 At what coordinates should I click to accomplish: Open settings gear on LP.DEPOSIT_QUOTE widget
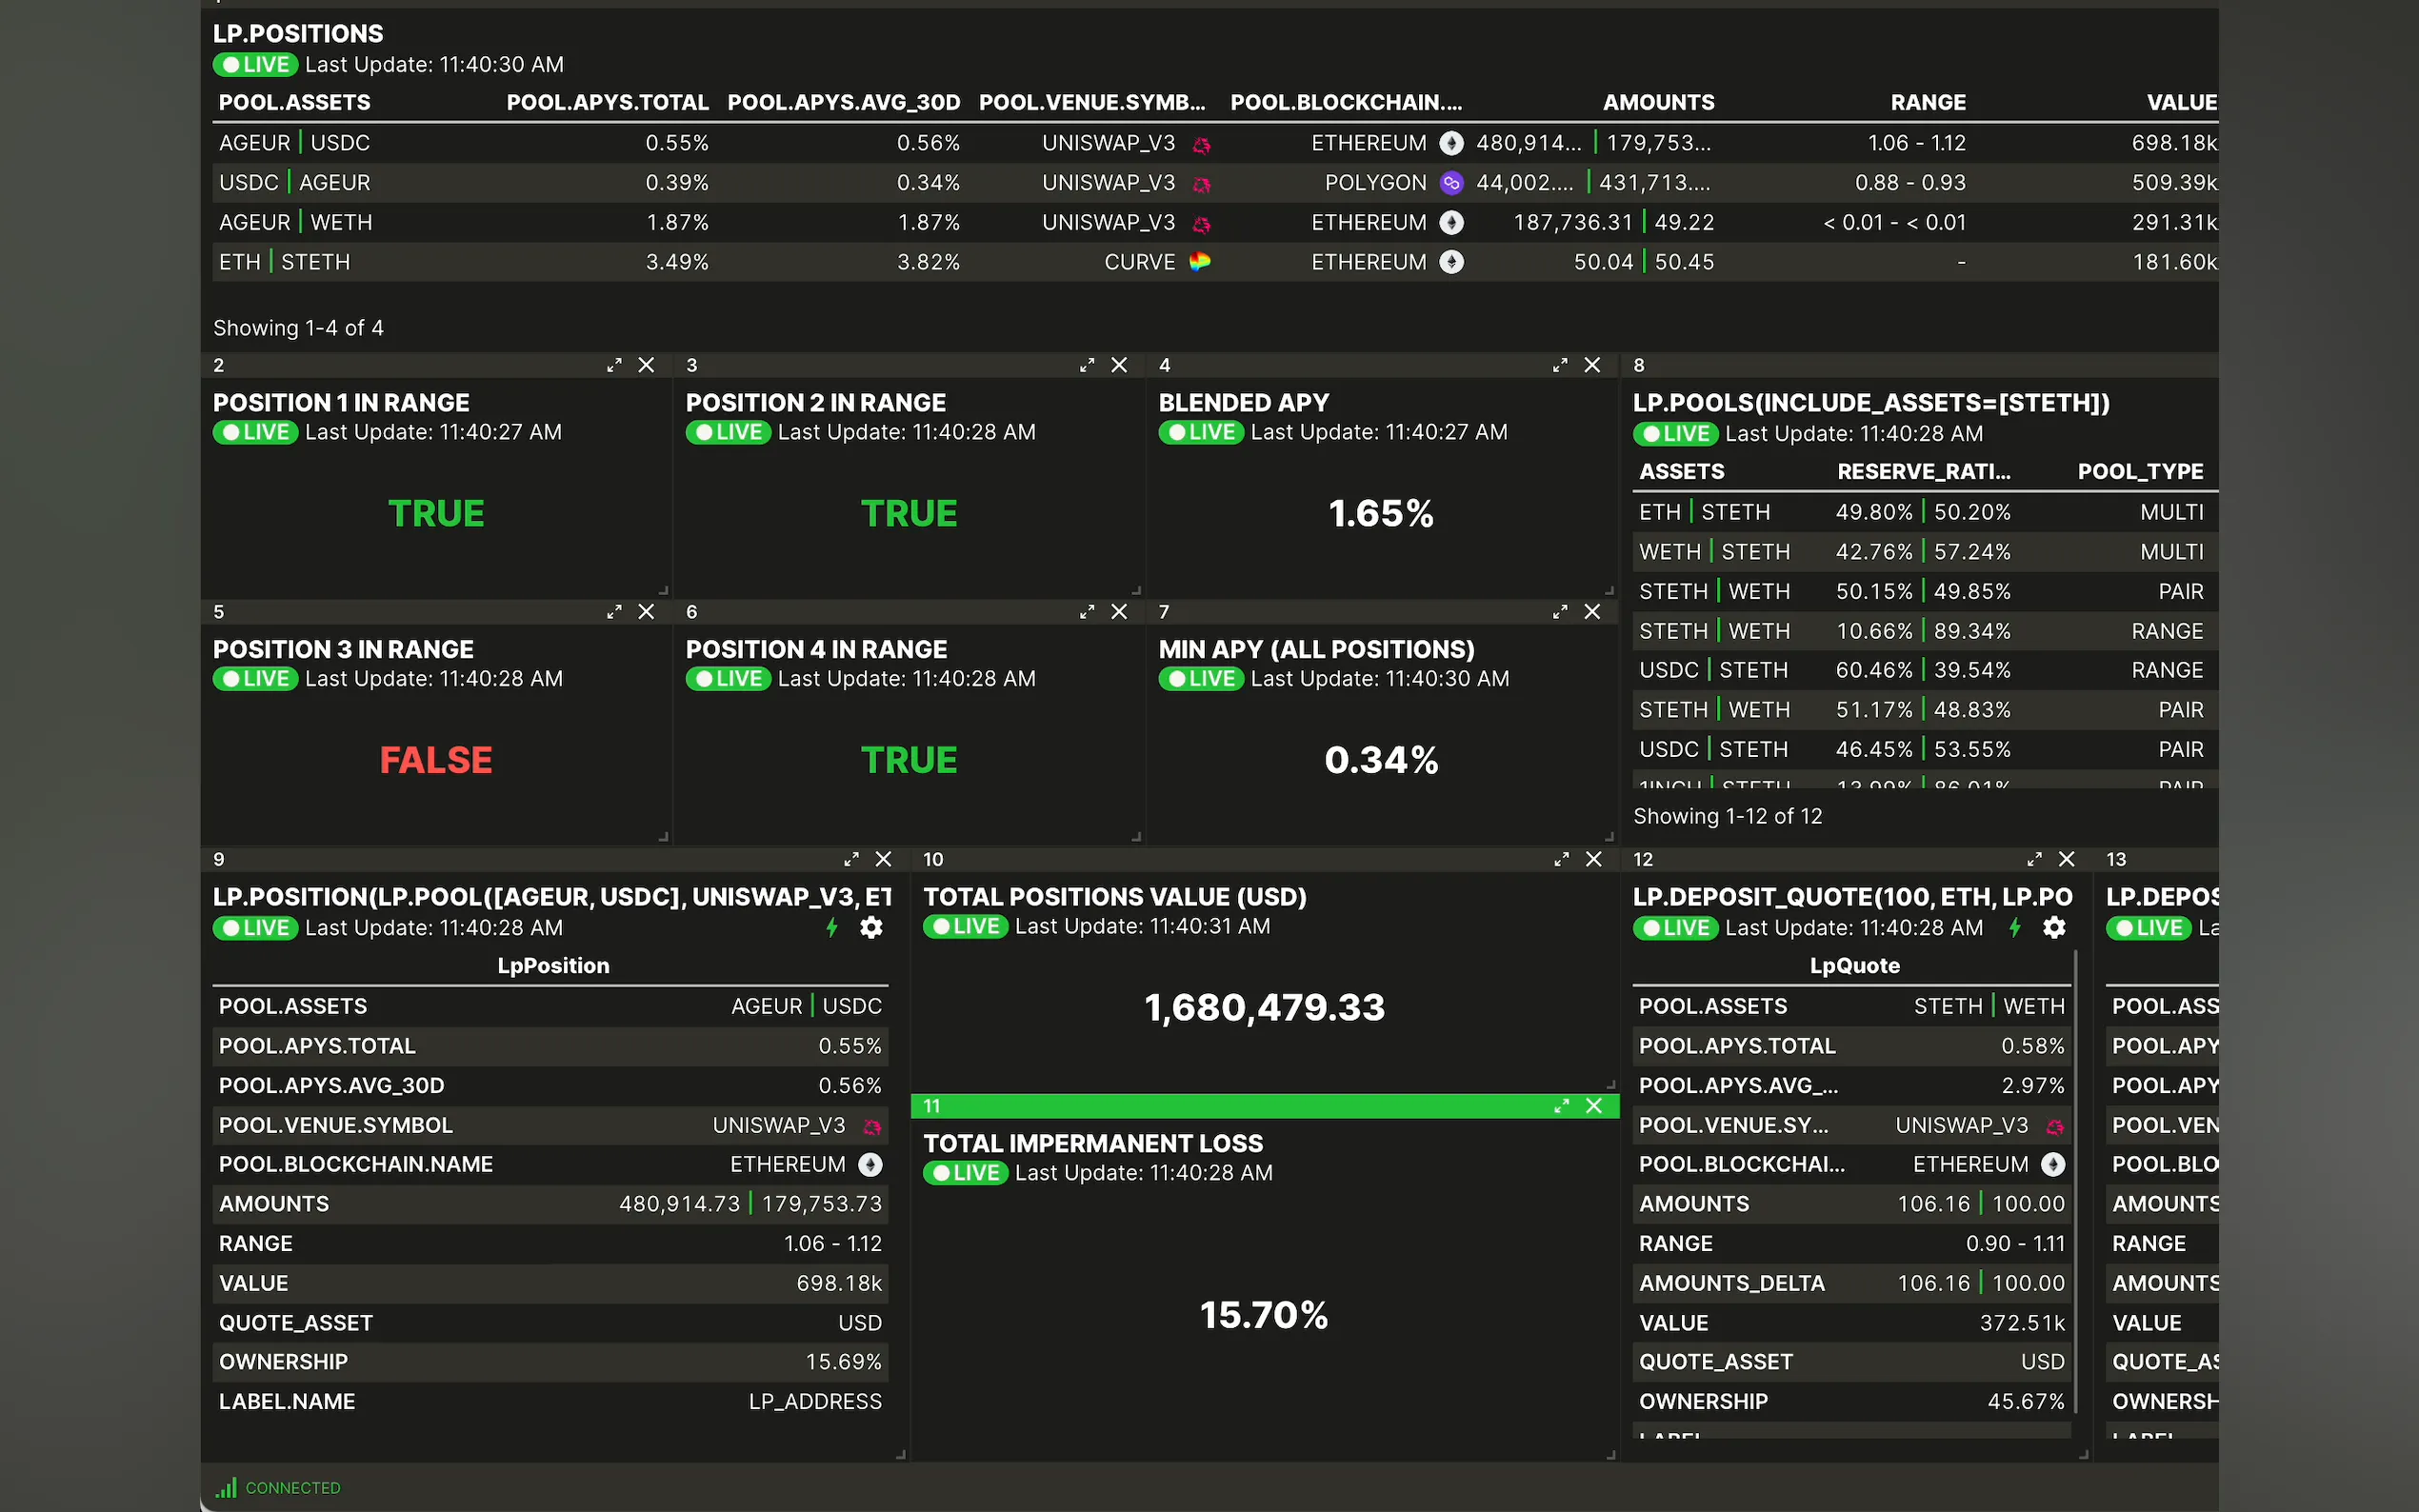click(x=2054, y=928)
